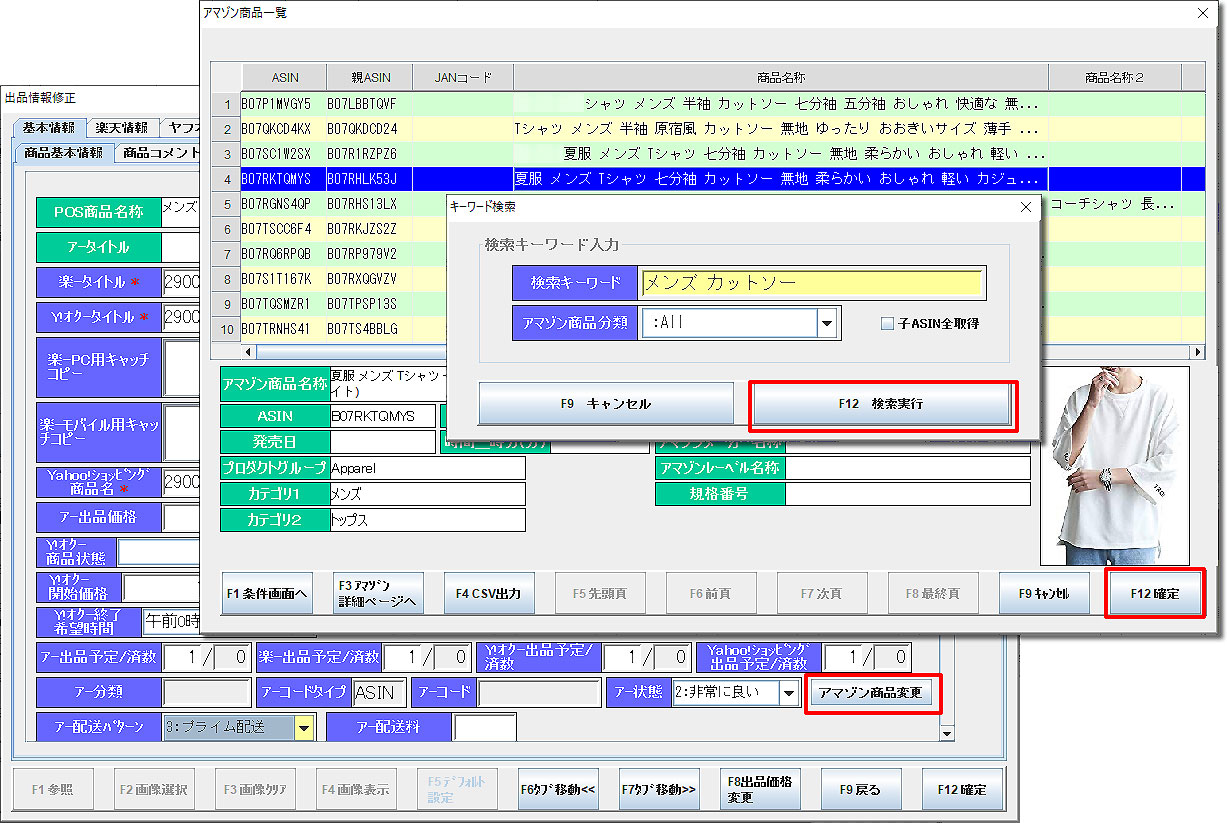Click F8 出品価格変更 button
Viewport: 1227px width, 823px height.
(x=760, y=789)
